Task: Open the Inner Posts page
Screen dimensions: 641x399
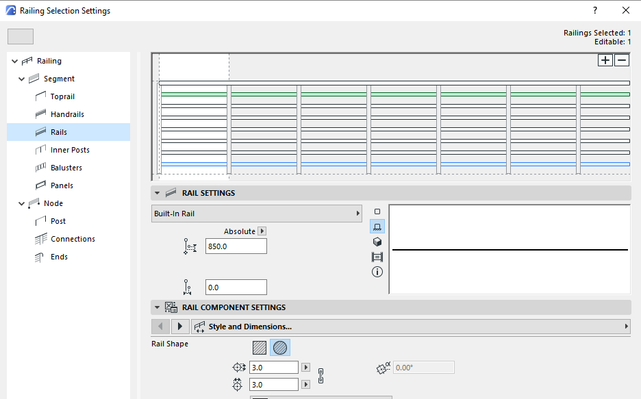Action: pyautogui.click(x=69, y=150)
